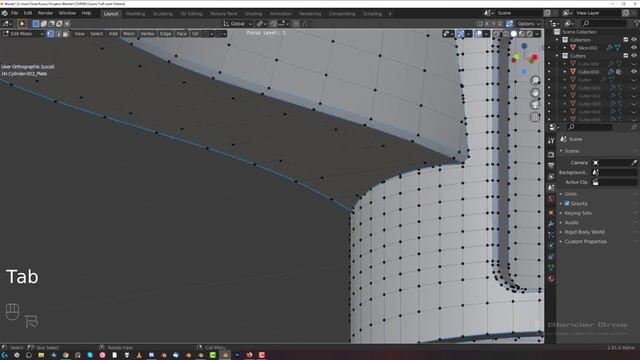Switch to the Shading workspace tab

click(253, 13)
